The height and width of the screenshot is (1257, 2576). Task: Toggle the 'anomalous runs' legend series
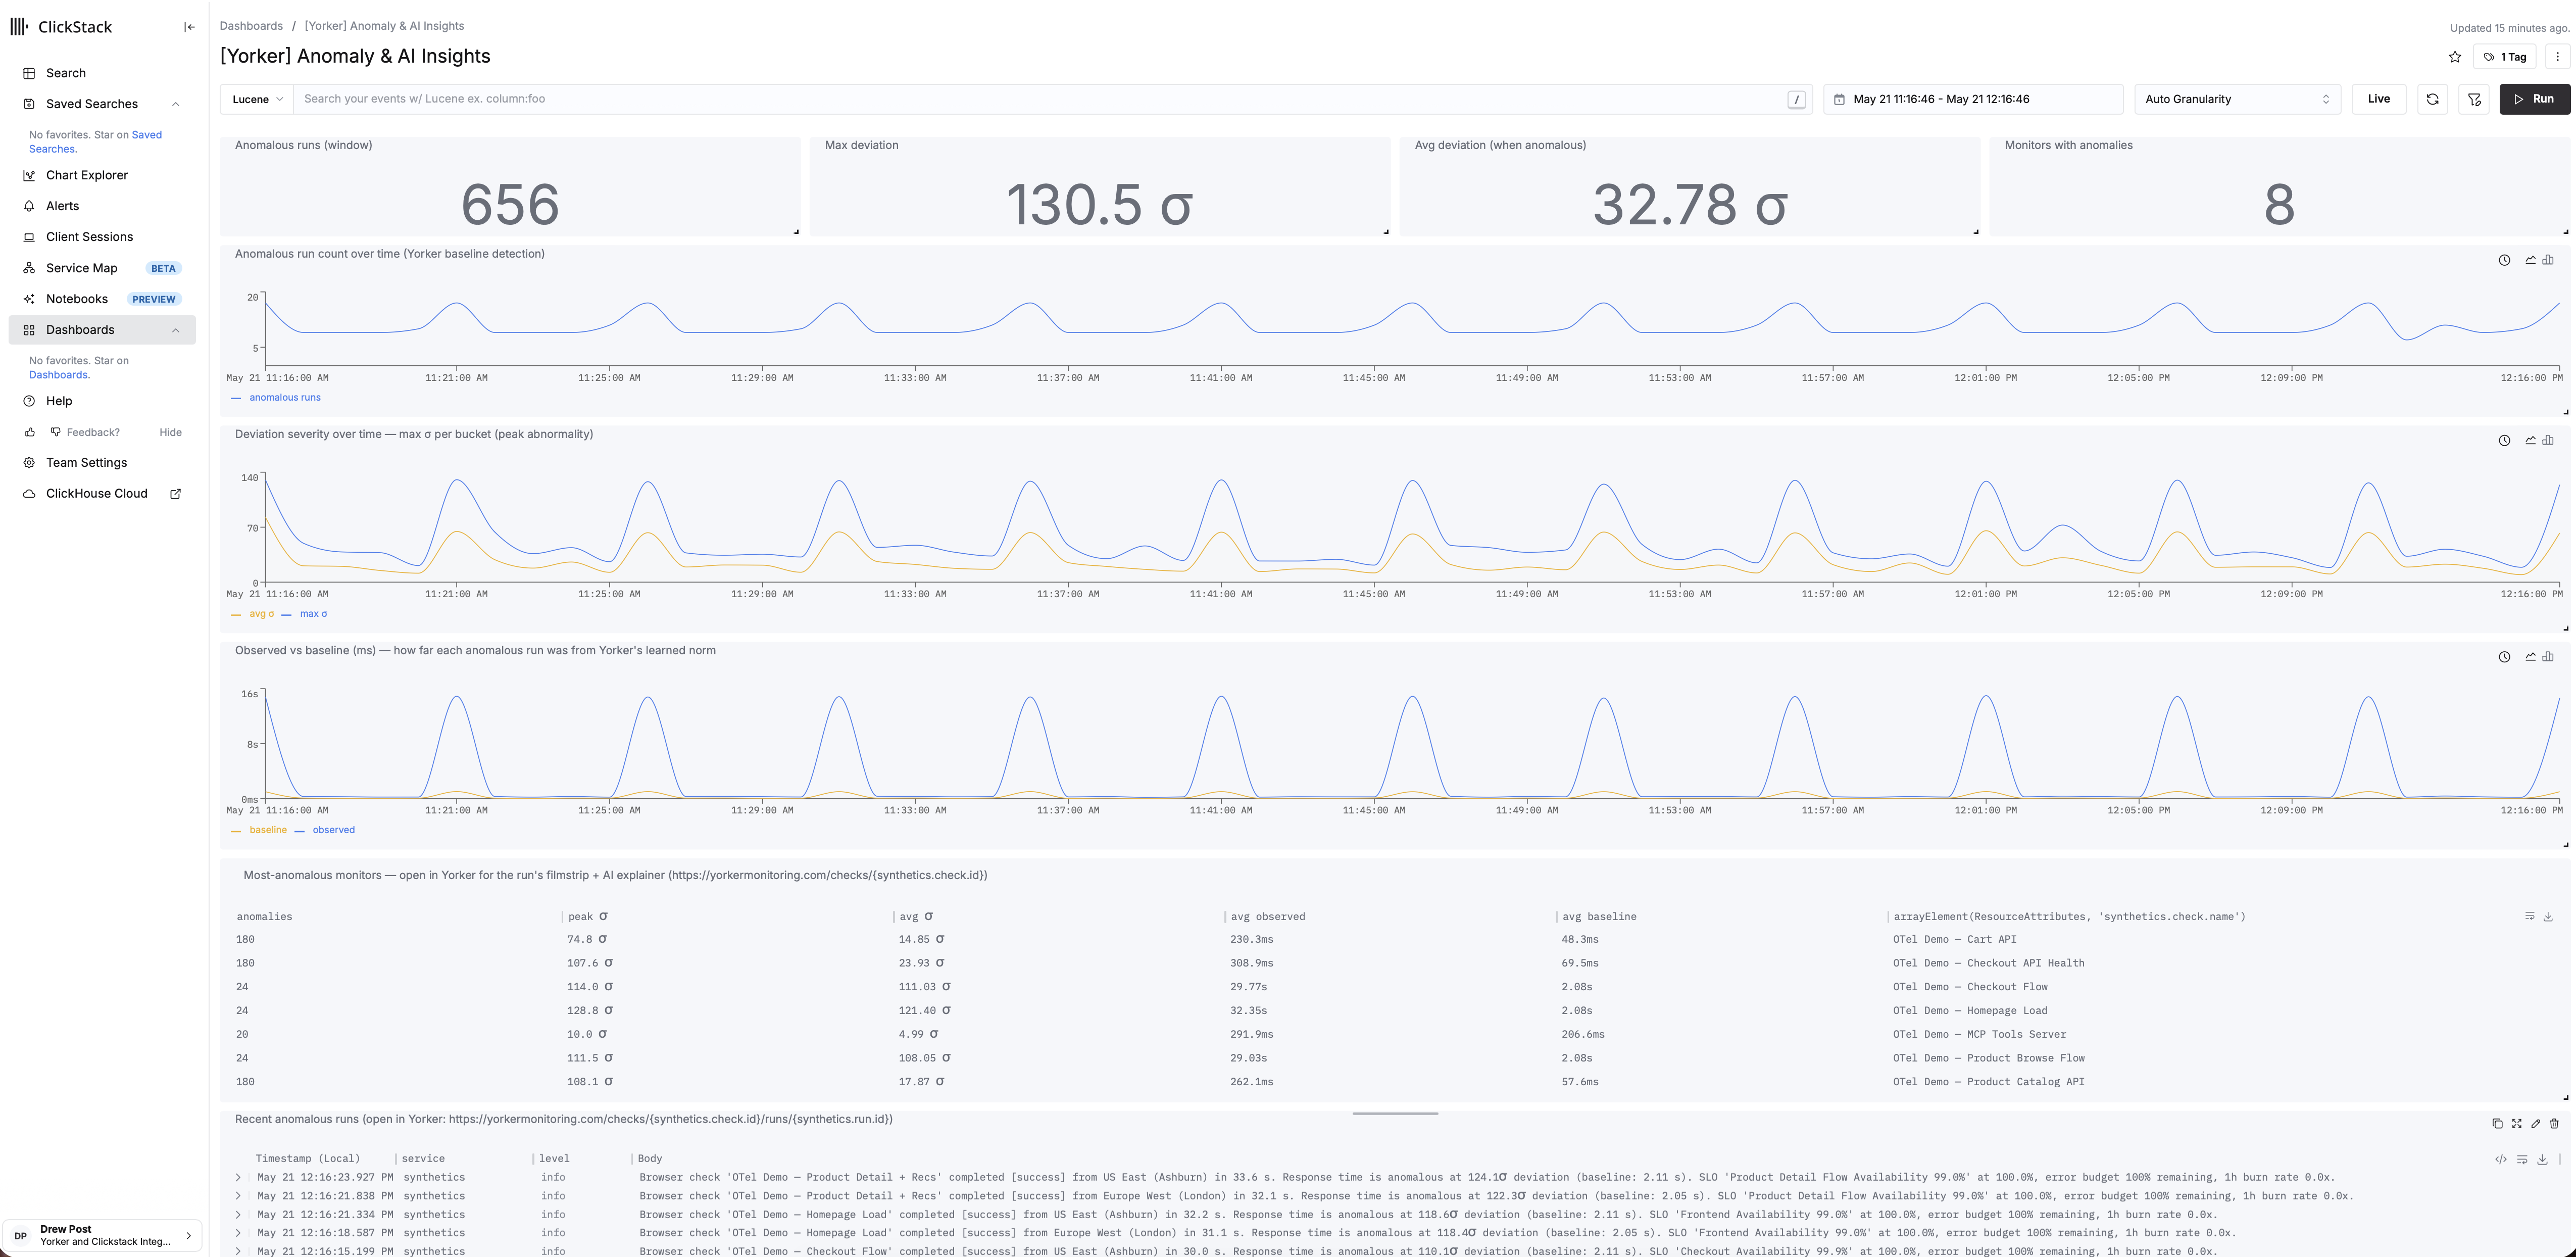tap(276, 398)
